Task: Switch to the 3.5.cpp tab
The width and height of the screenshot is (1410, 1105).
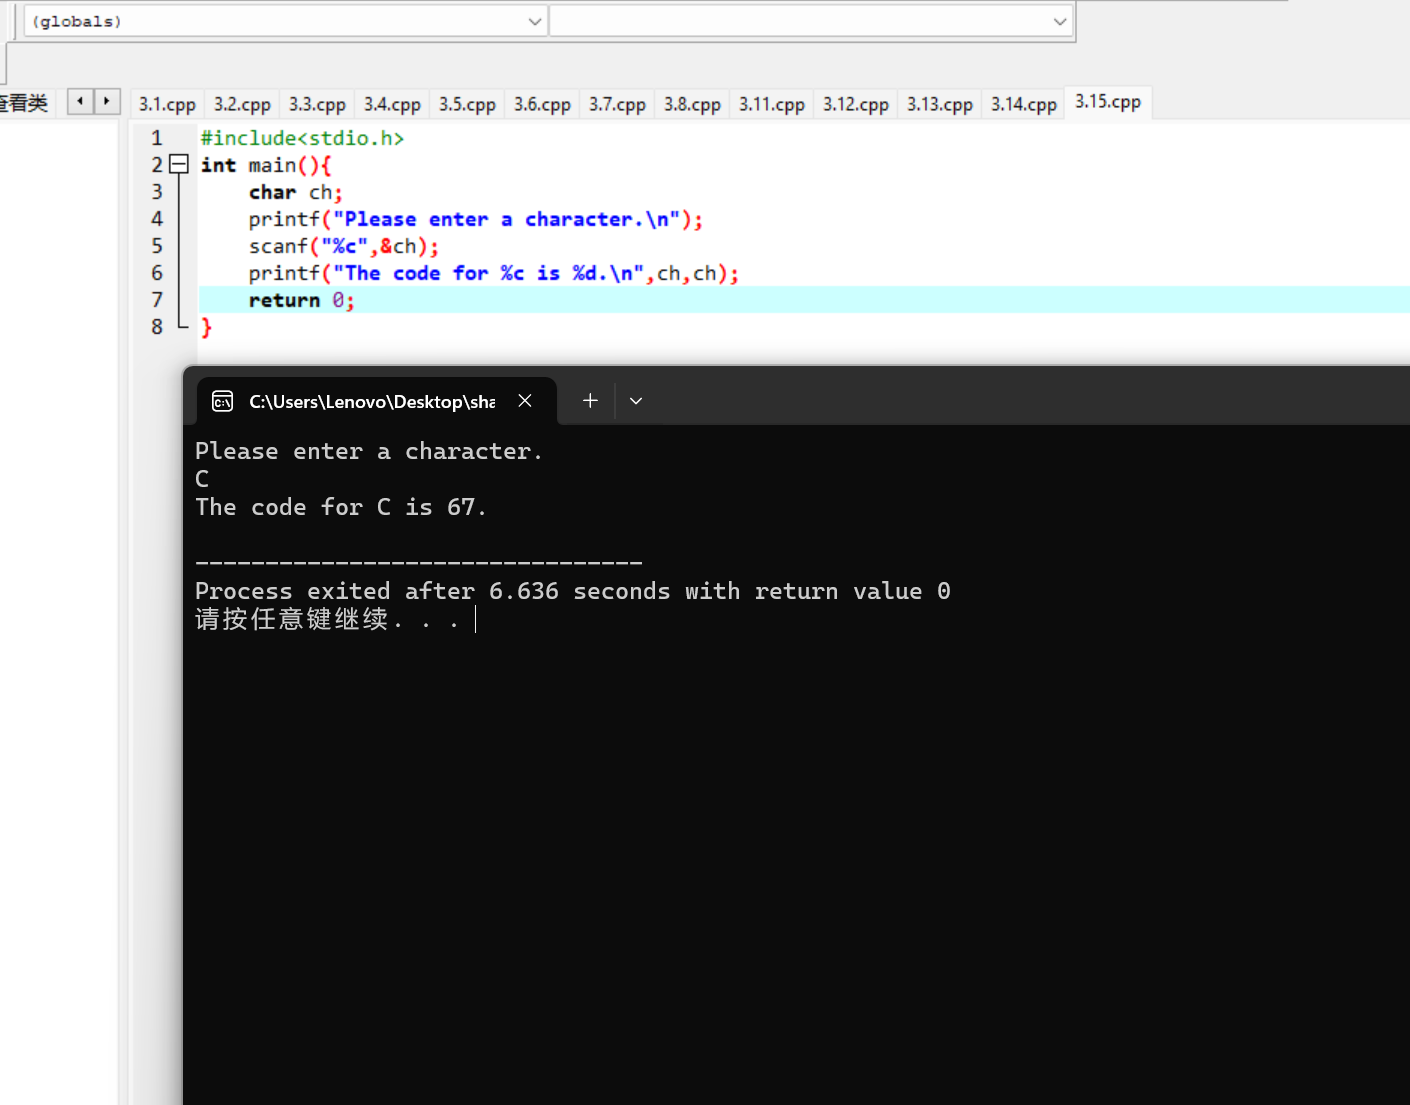Action: click(x=467, y=104)
